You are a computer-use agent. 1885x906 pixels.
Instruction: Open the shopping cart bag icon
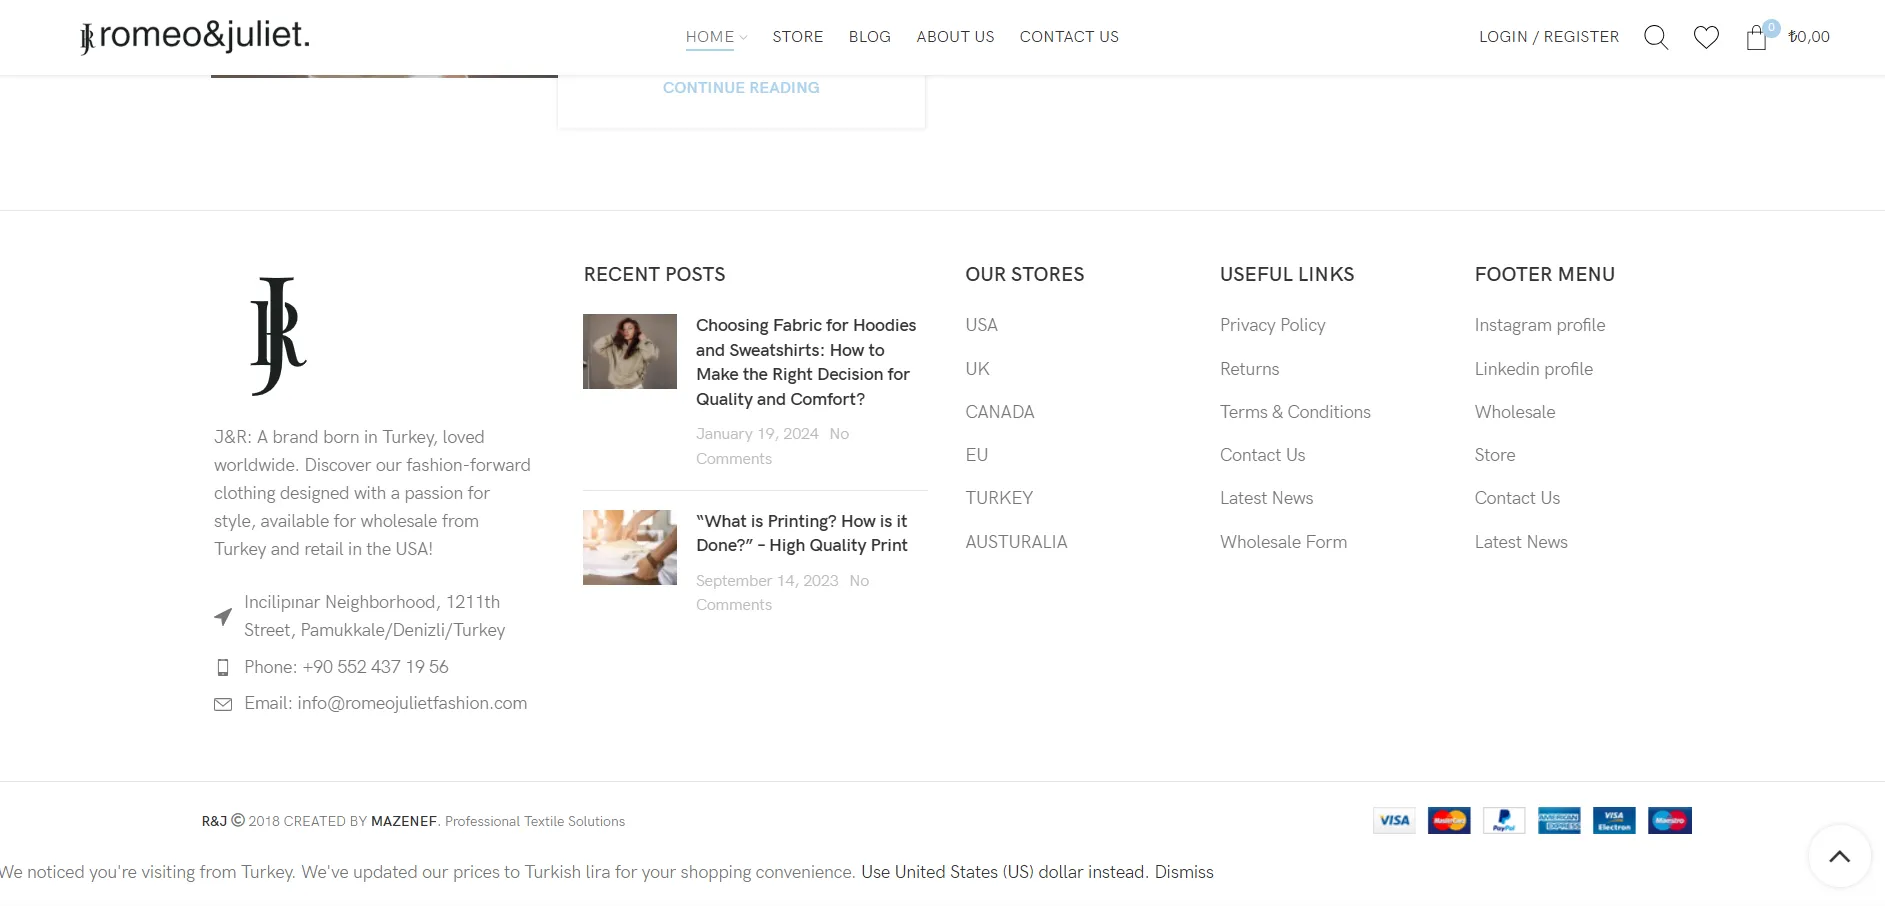pyautogui.click(x=1756, y=37)
